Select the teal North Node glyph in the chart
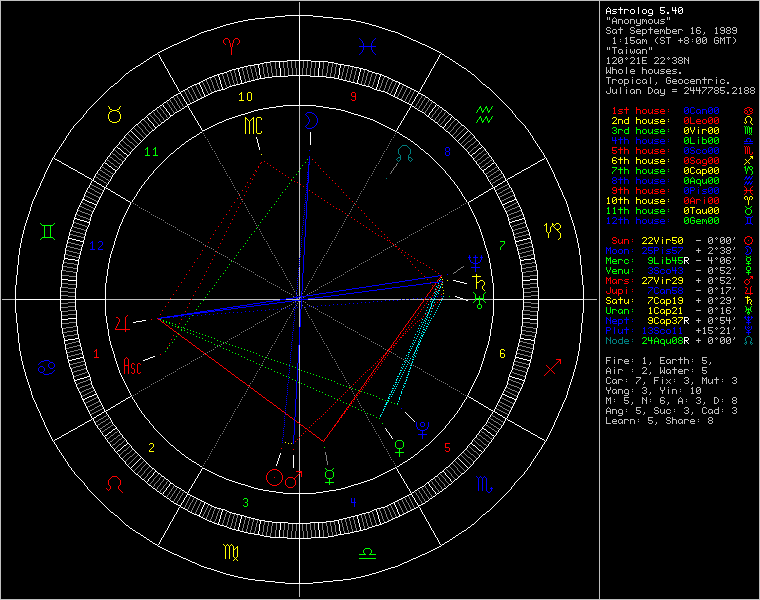The image size is (760, 600). click(404, 153)
